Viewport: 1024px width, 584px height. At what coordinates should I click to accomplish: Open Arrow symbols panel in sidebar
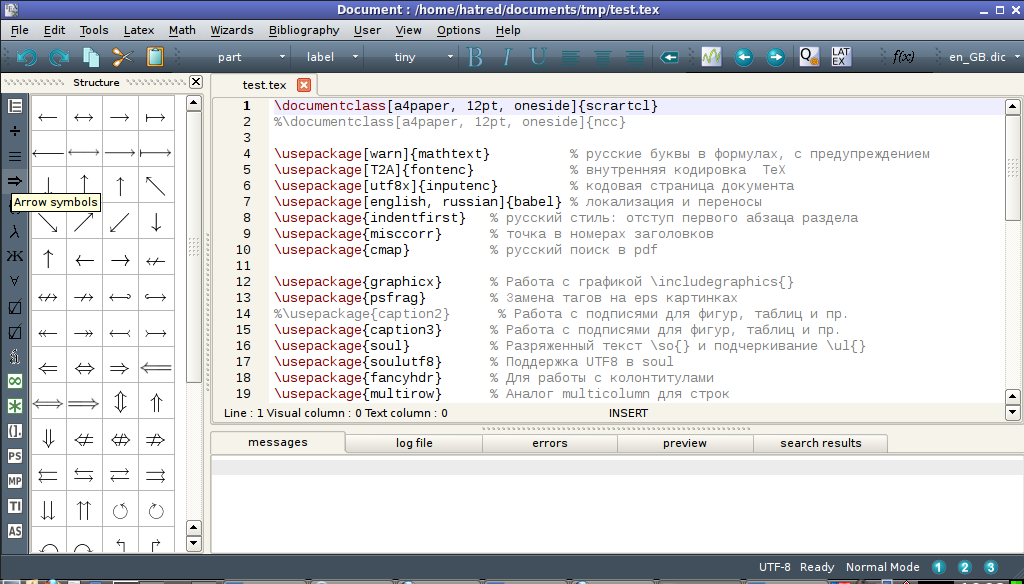[x=15, y=181]
